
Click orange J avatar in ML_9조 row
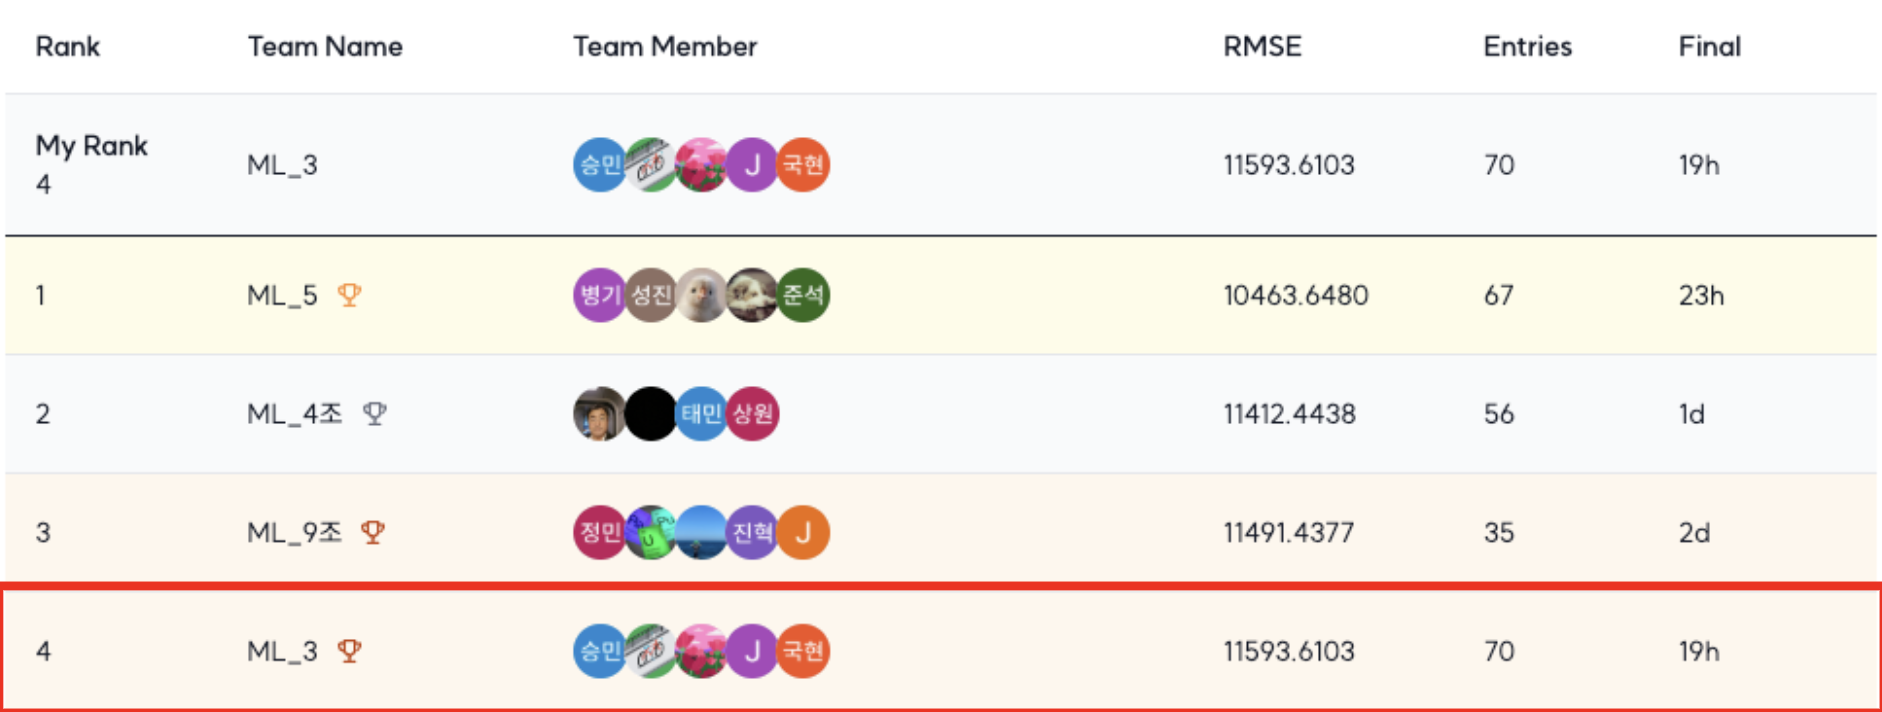click(x=803, y=532)
